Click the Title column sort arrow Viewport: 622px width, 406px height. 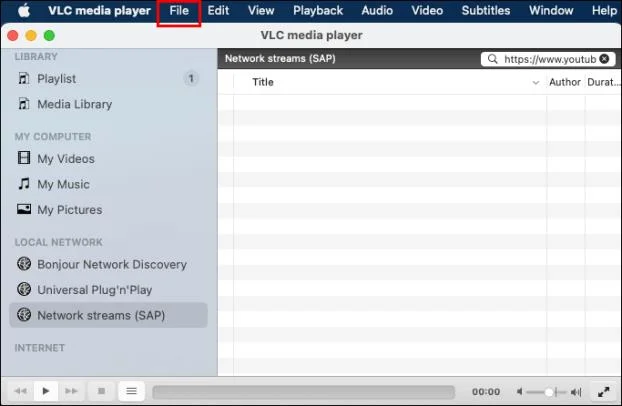click(536, 83)
